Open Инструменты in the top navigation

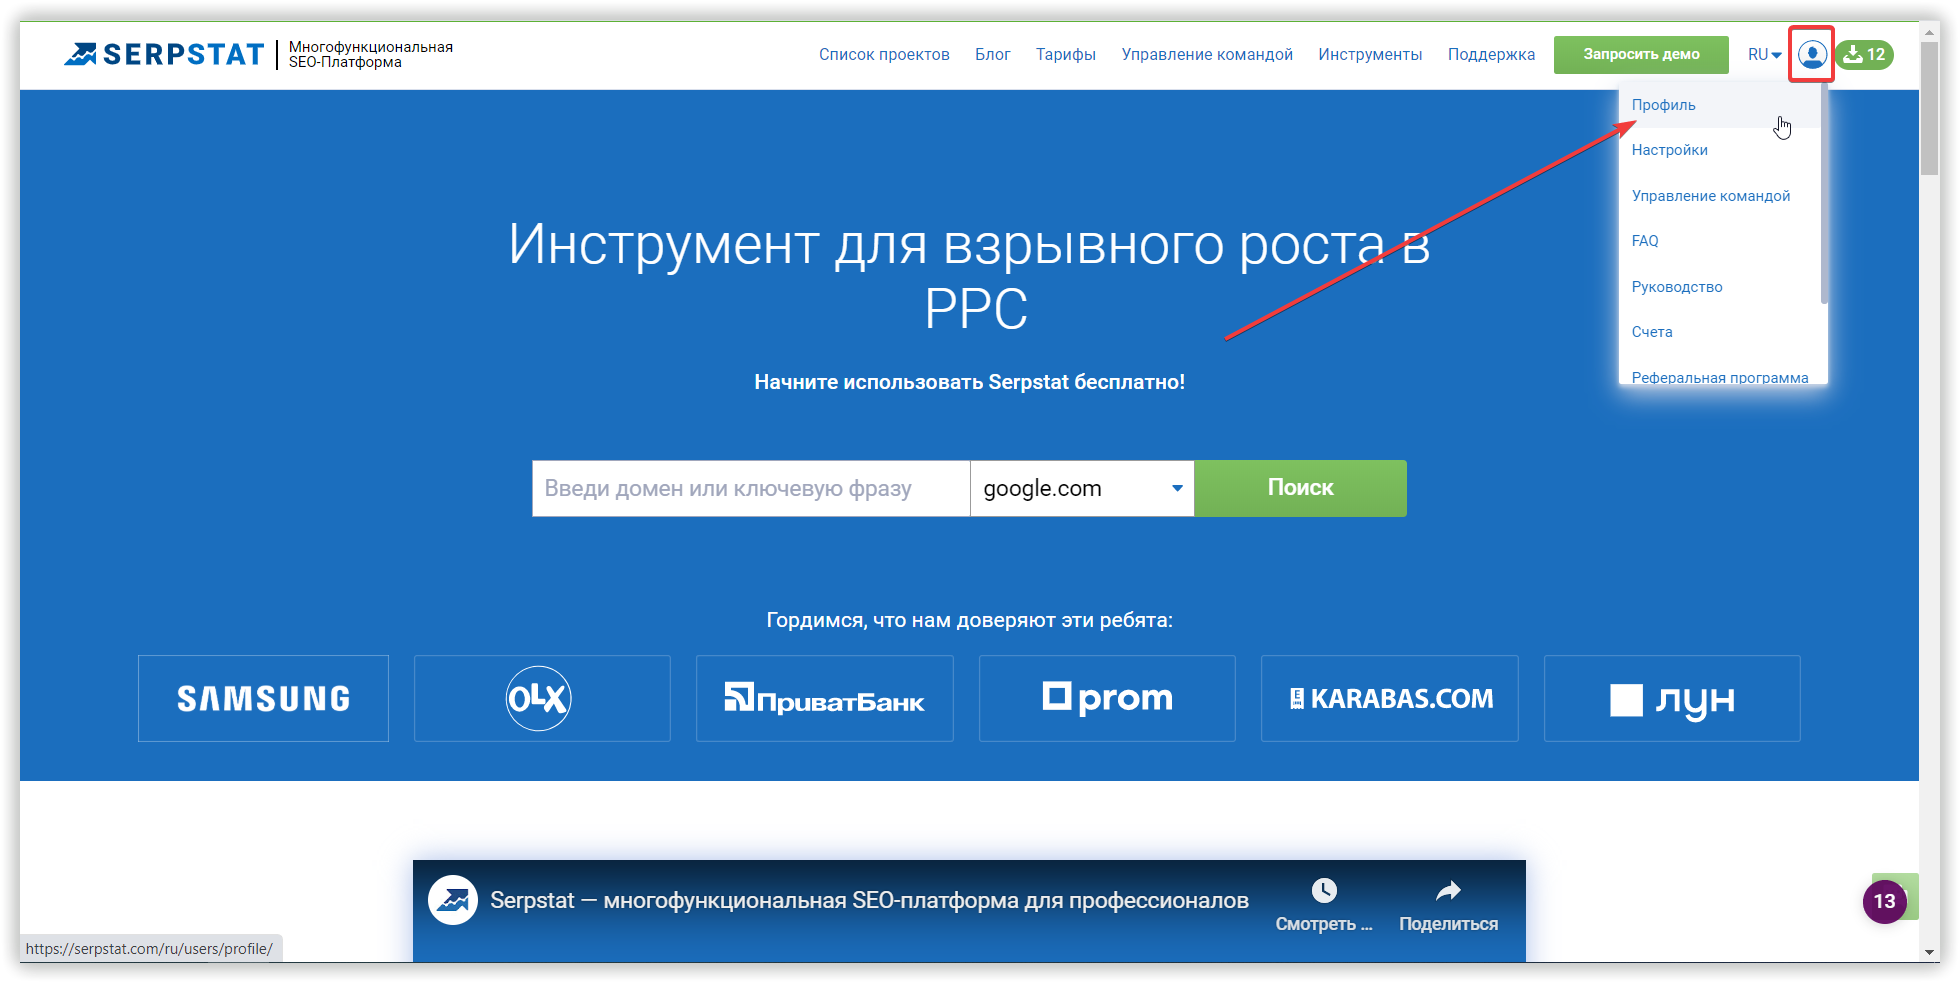[x=1369, y=54]
